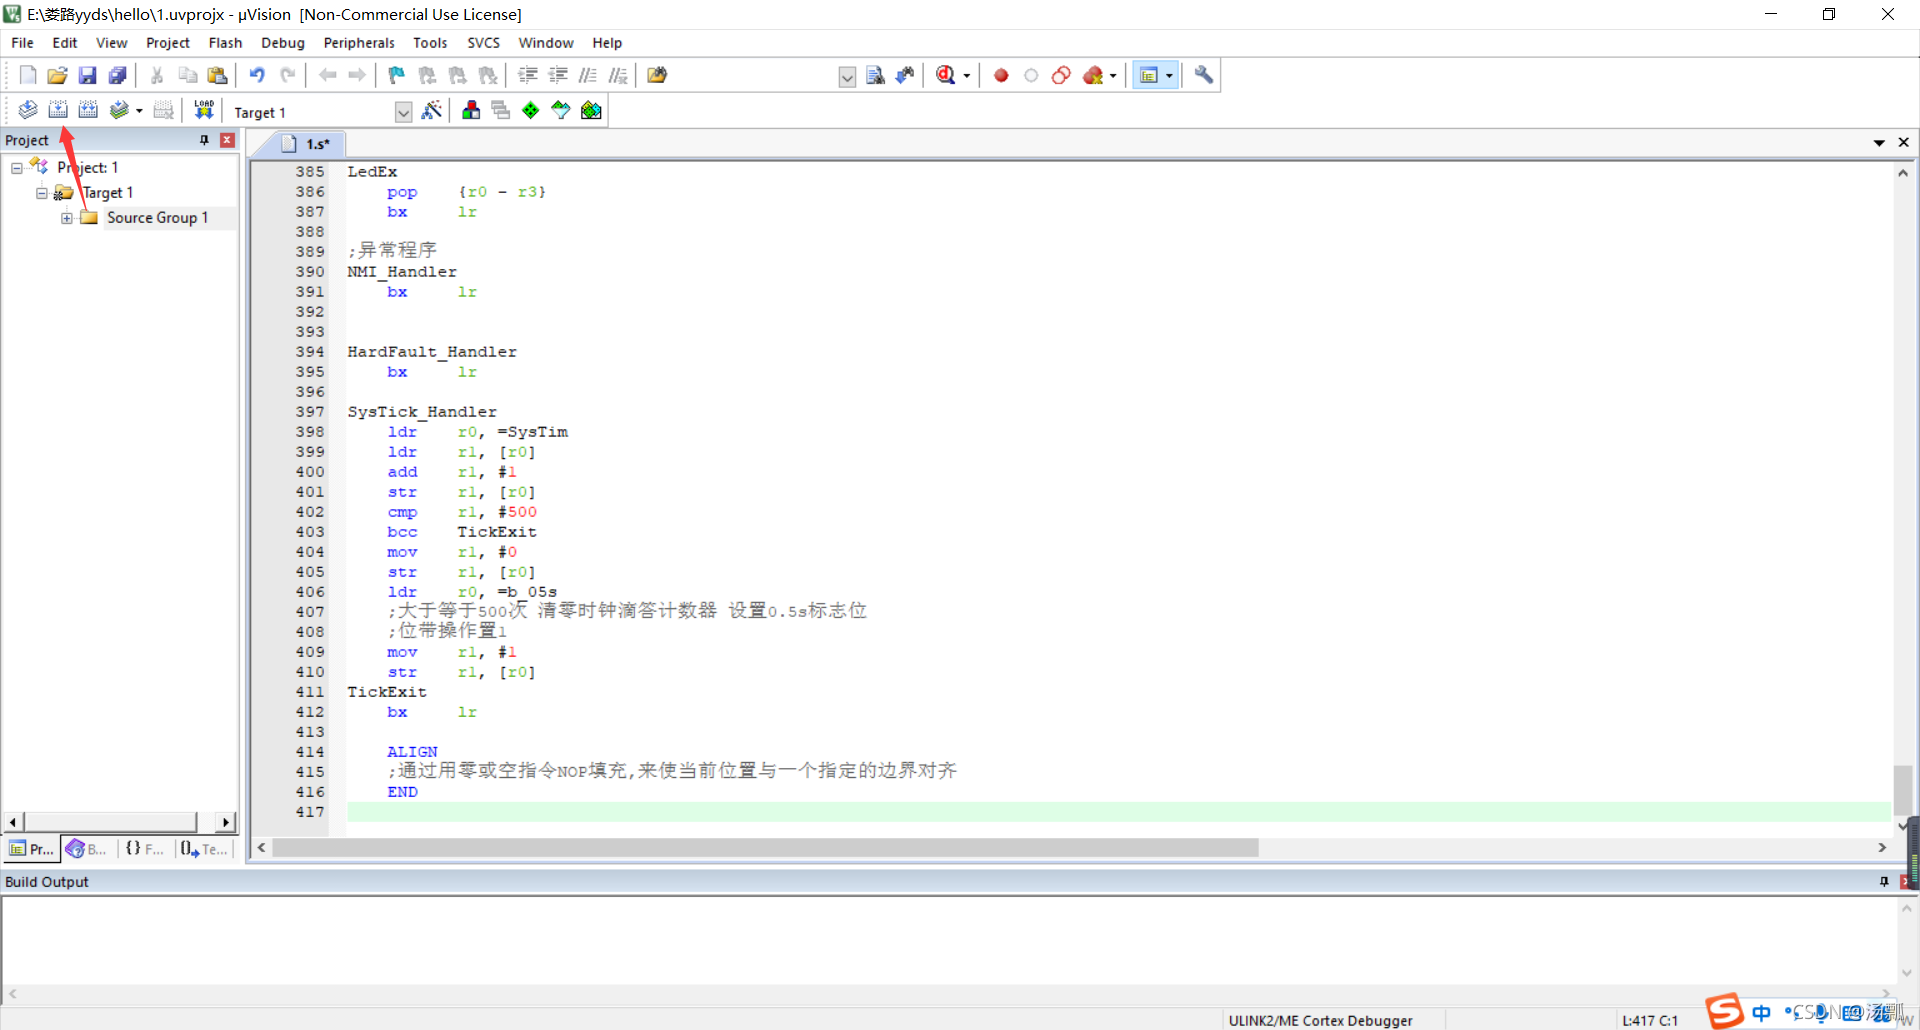Cut the selected text

coord(157,75)
